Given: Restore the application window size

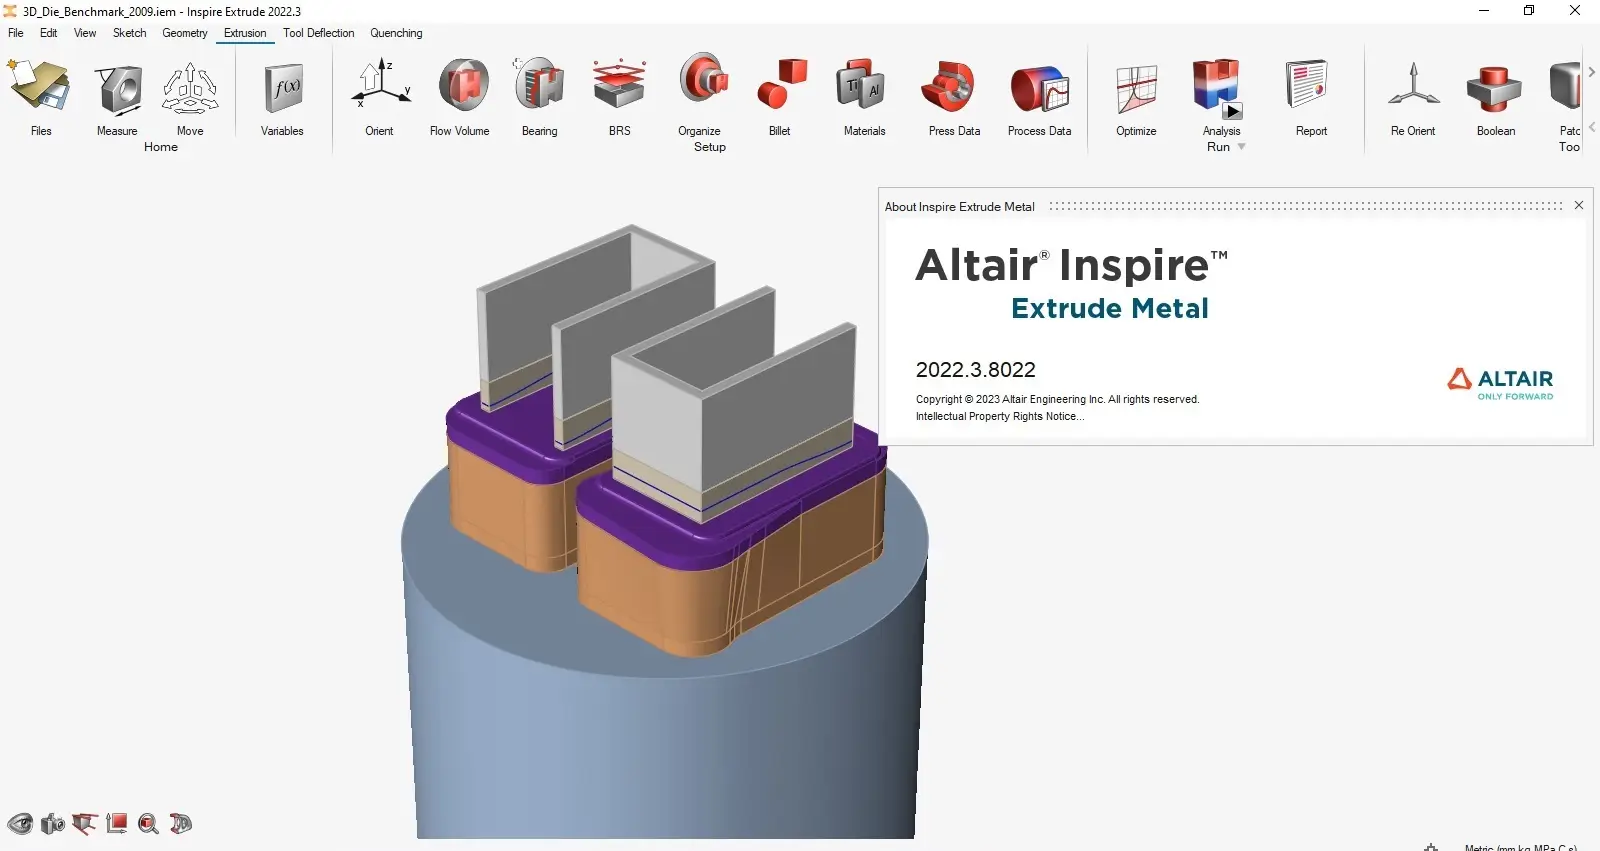Looking at the screenshot, I should (x=1529, y=11).
